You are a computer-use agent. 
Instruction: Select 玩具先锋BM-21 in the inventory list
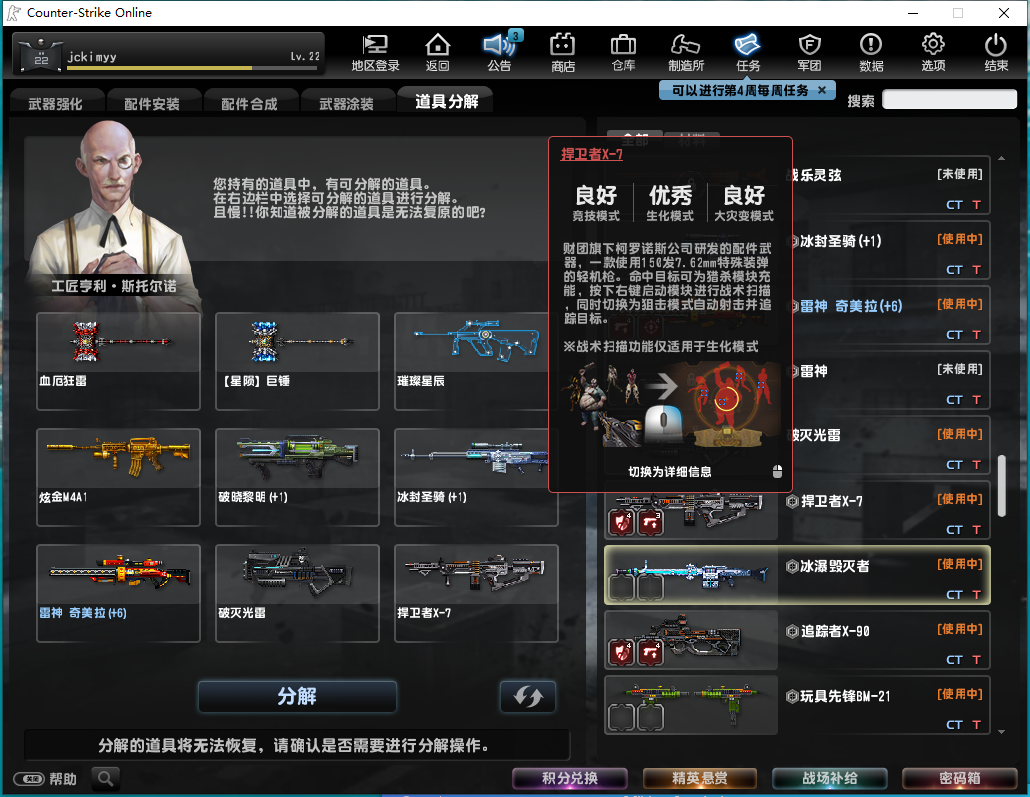(797, 705)
